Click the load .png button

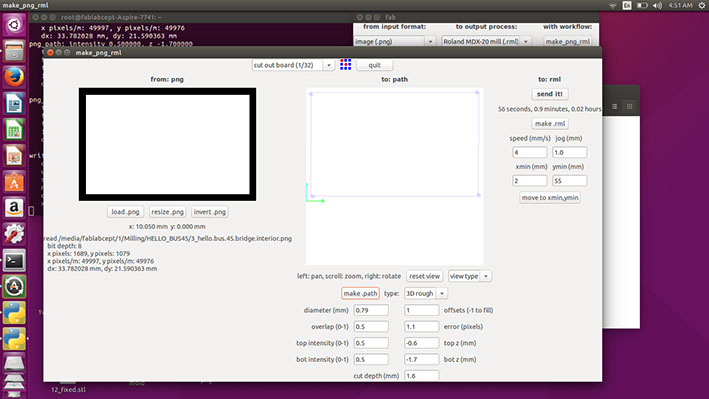click(x=125, y=212)
